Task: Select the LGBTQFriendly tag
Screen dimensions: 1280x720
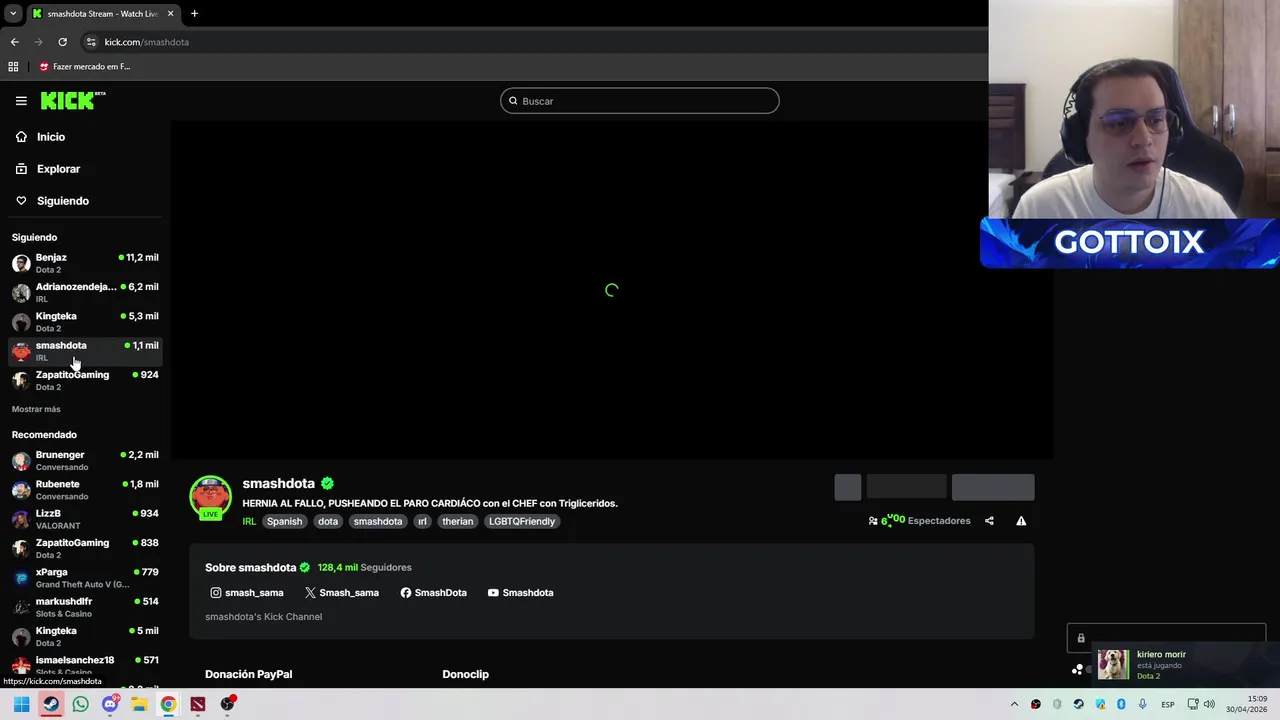Action: pos(522,521)
